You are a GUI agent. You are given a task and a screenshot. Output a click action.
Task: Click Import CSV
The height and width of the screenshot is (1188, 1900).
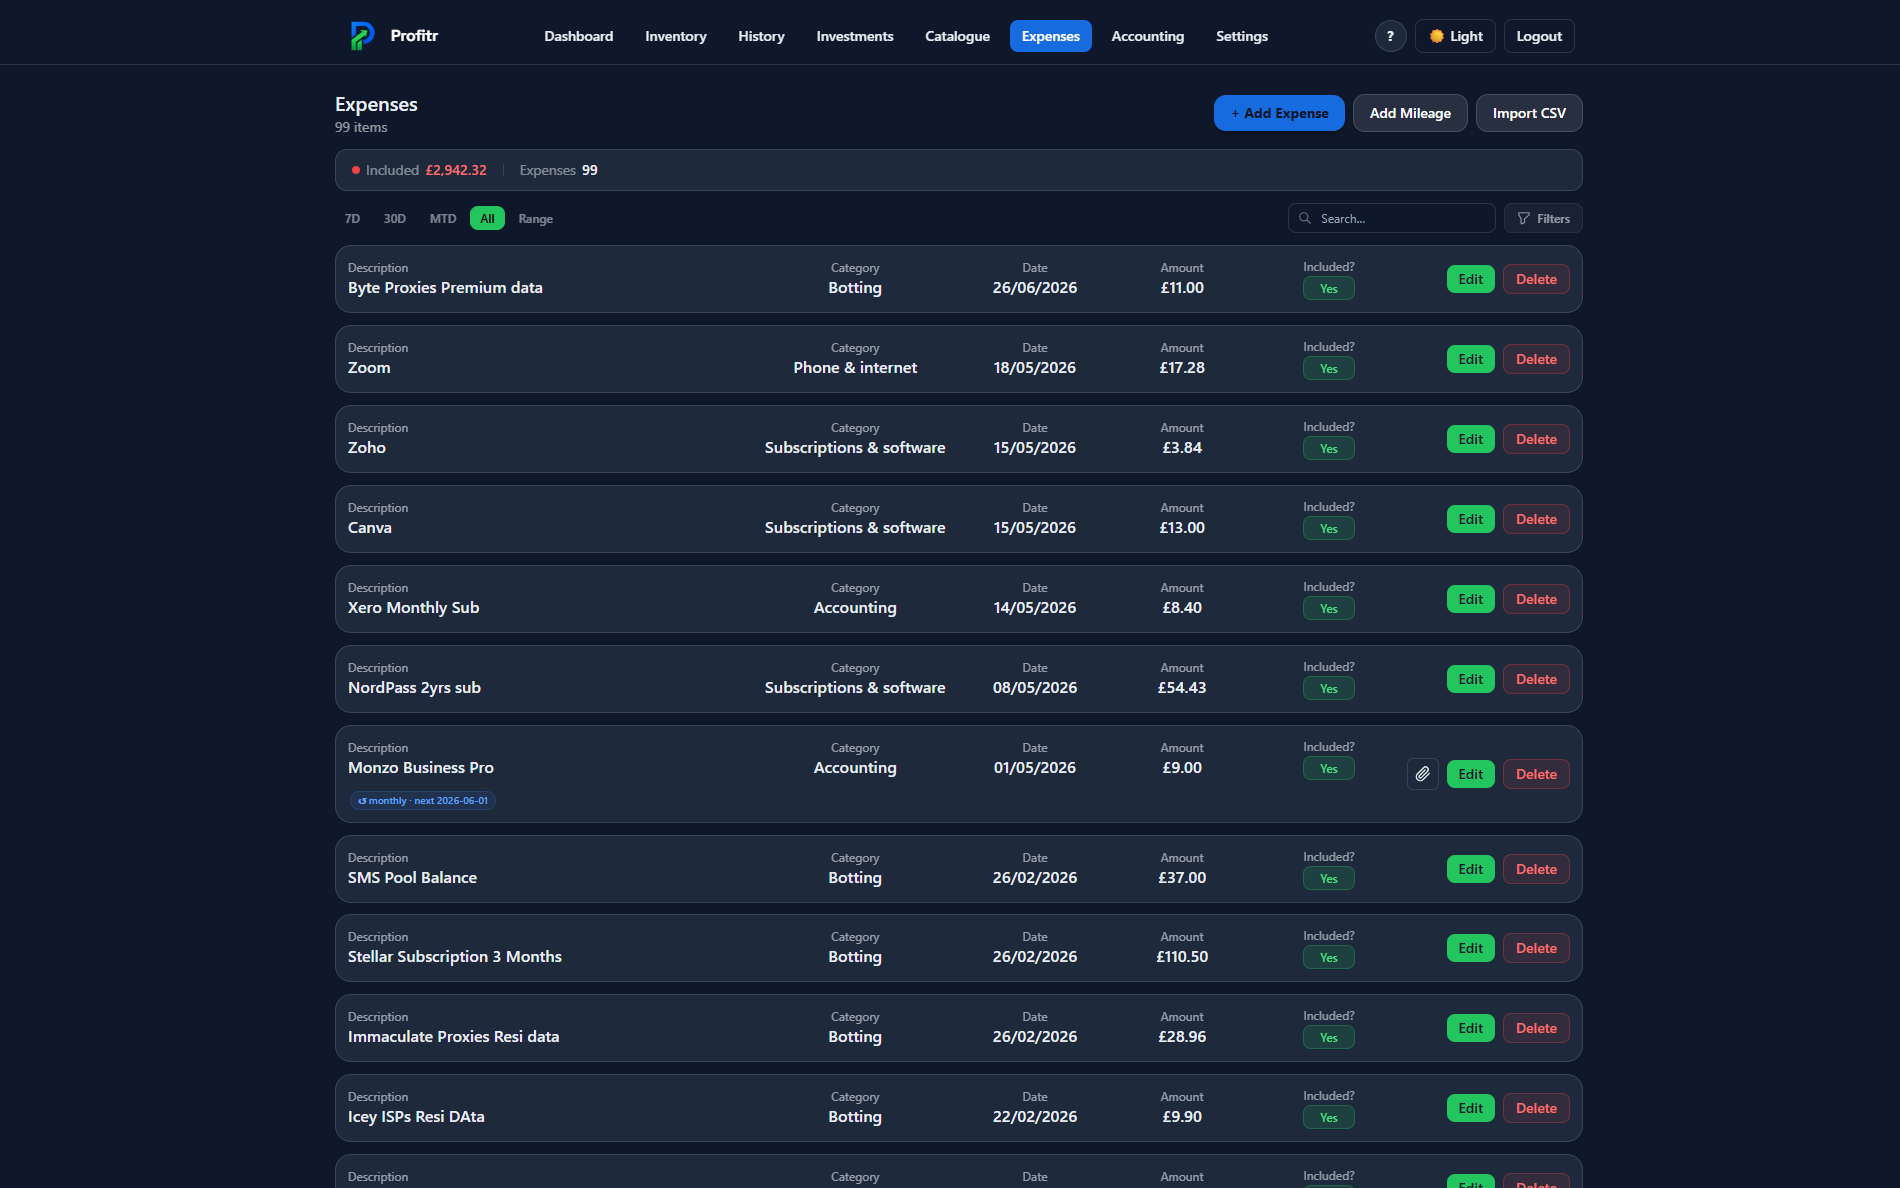(x=1529, y=113)
